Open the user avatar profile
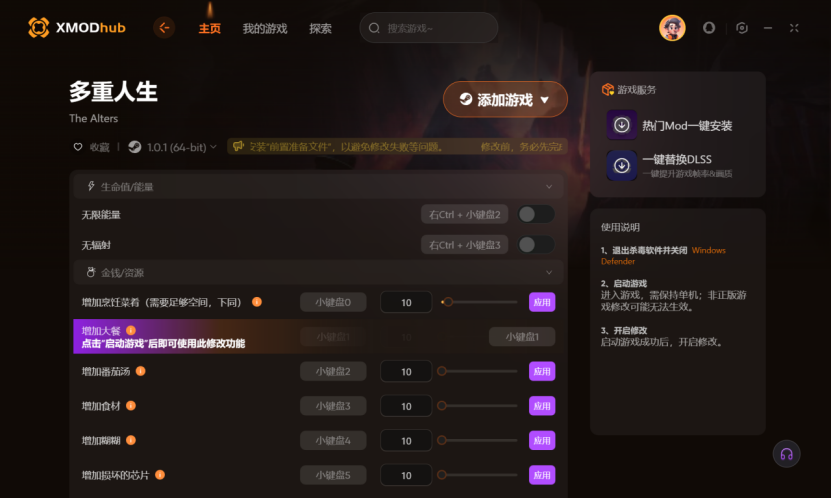 pyautogui.click(x=672, y=28)
